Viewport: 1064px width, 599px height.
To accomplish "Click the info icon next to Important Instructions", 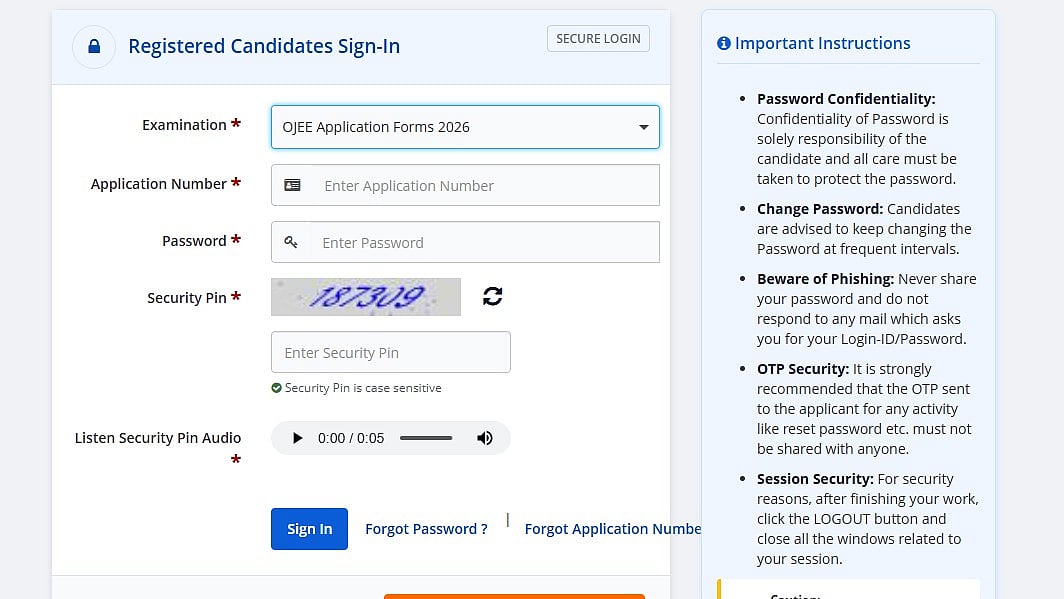I will pyautogui.click(x=724, y=44).
